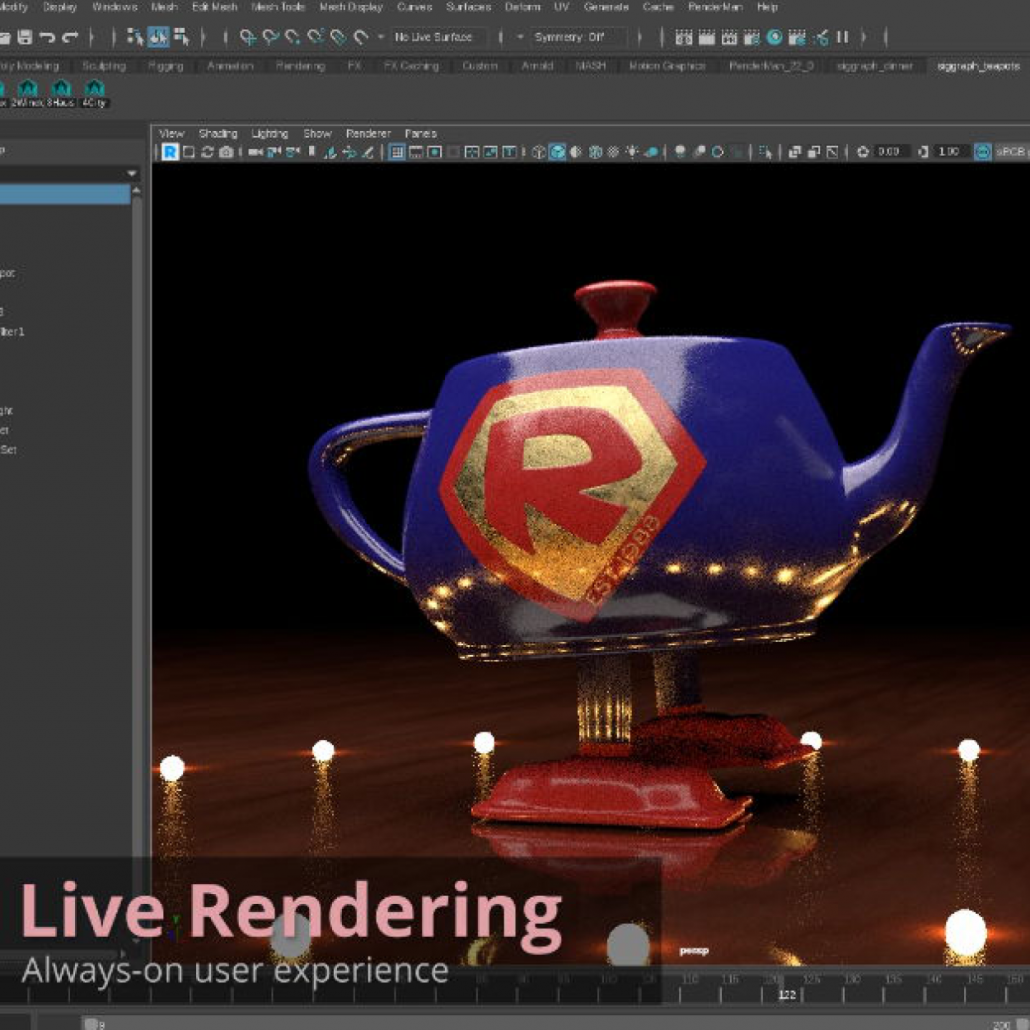
Task: Toggle the snap to points magnet icon
Action: click(293, 37)
